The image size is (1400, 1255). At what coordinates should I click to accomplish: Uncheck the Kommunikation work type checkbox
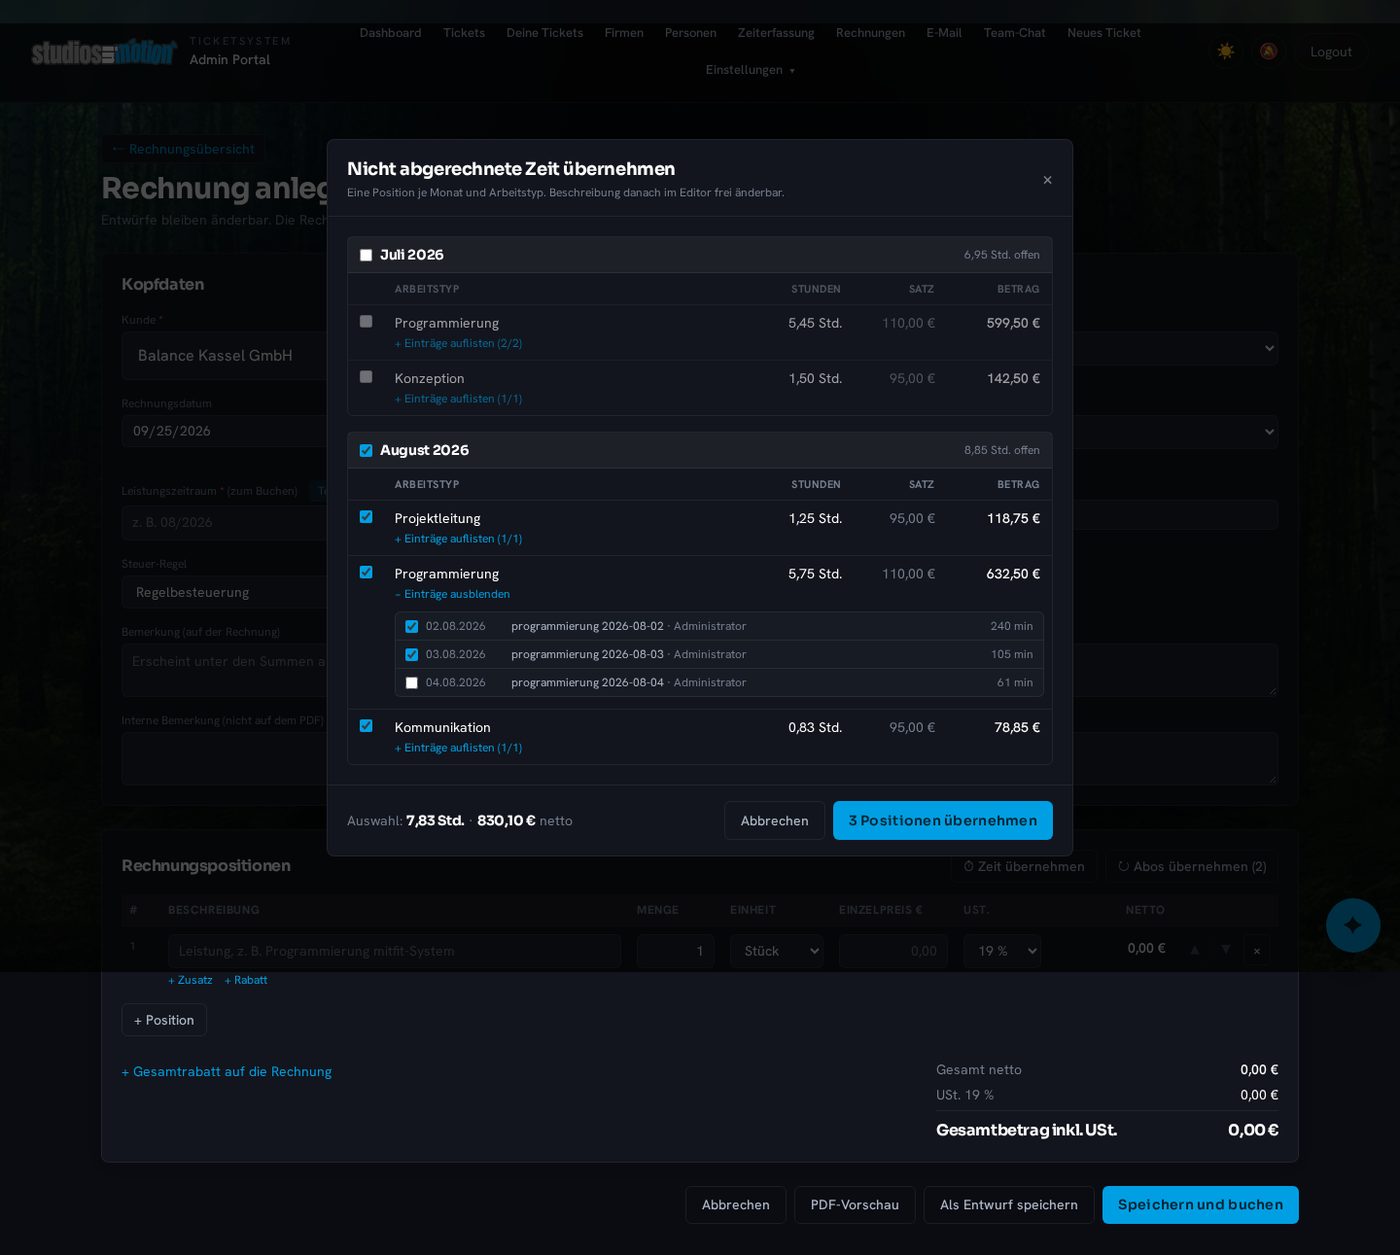[366, 726]
